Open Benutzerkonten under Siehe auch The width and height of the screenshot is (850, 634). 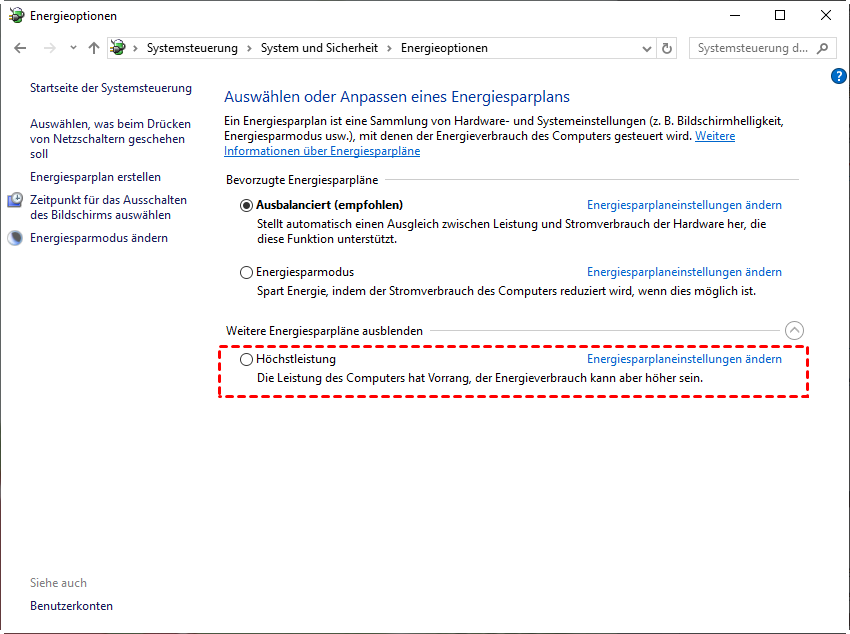click(x=72, y=606)
